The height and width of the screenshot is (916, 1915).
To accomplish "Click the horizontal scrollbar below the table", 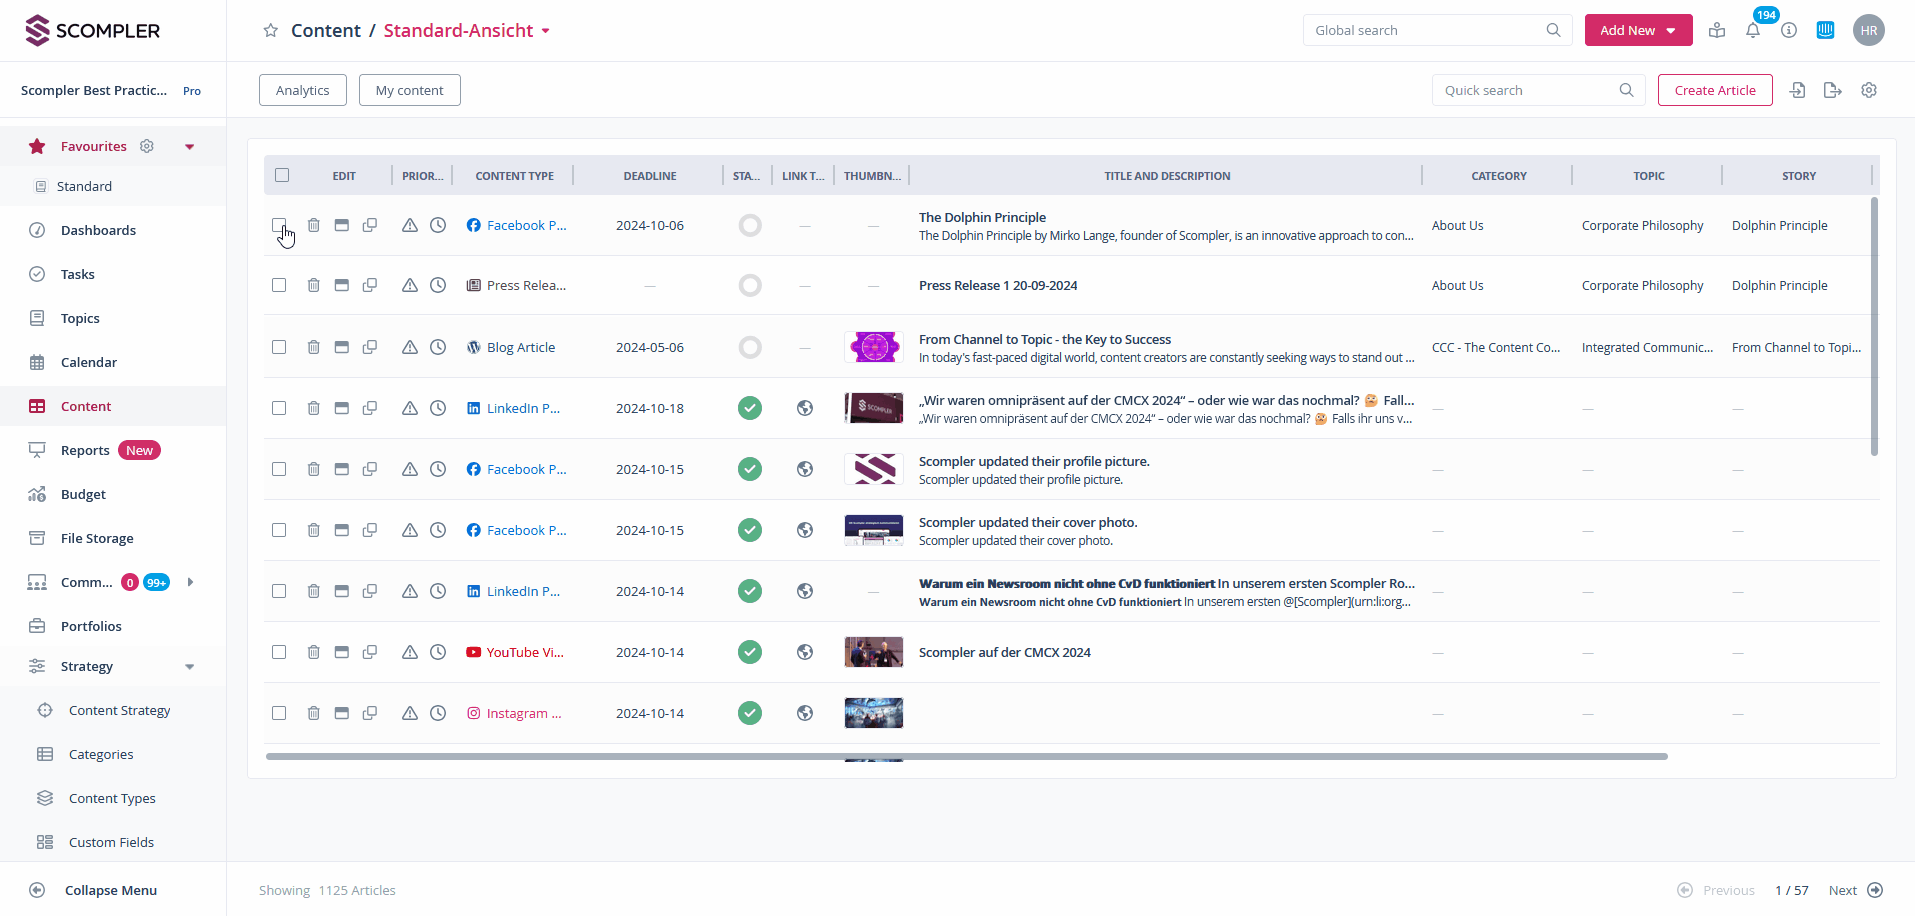I will point(966,757).
